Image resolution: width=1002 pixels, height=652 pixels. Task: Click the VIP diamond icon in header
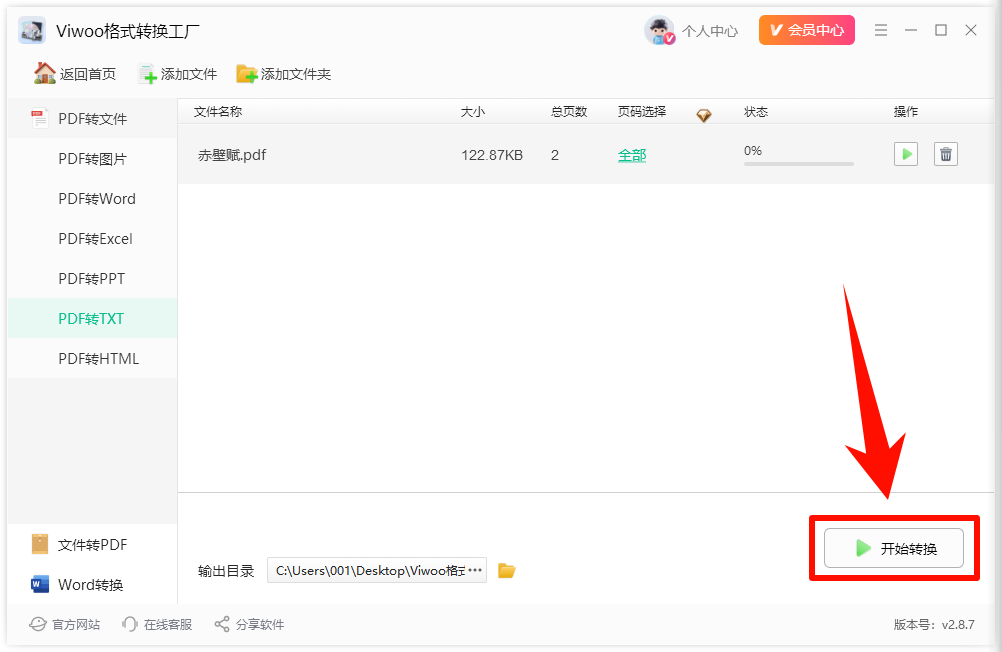[x=704, y=115]
